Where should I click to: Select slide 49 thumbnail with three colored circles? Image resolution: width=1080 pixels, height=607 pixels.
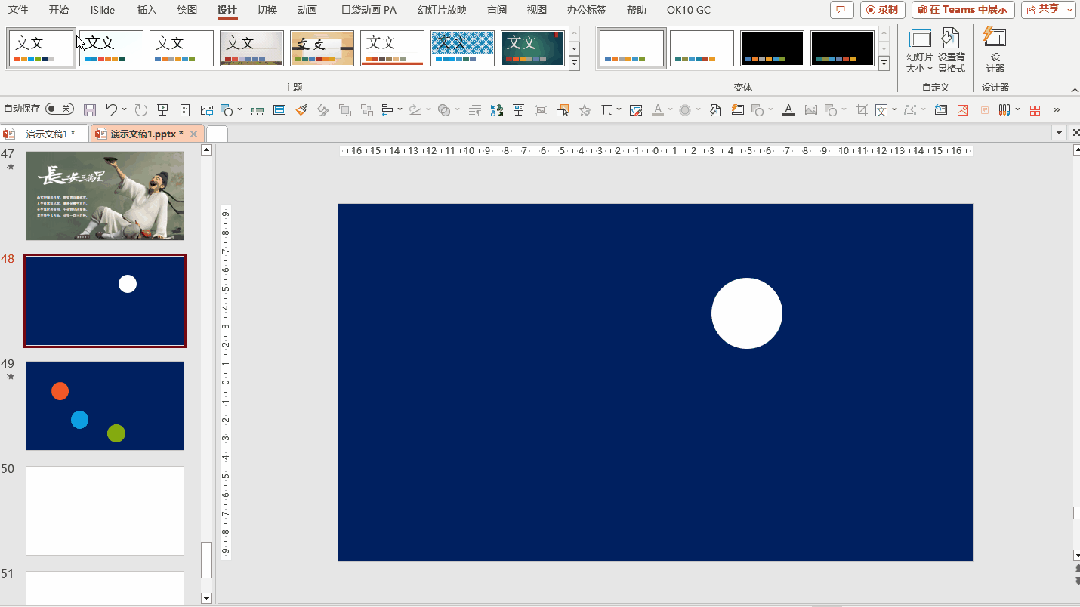(105, 406)
